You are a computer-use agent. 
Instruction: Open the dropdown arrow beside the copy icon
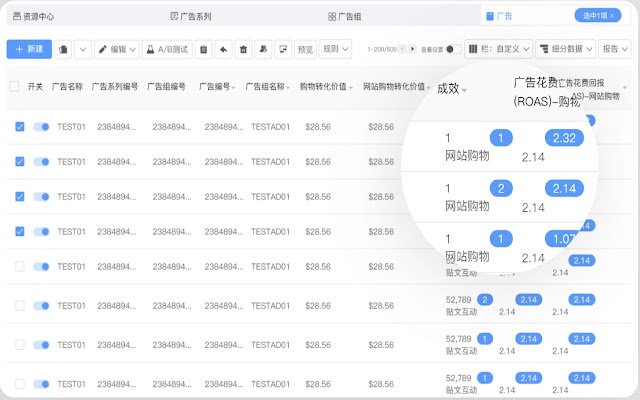point(83,49)
